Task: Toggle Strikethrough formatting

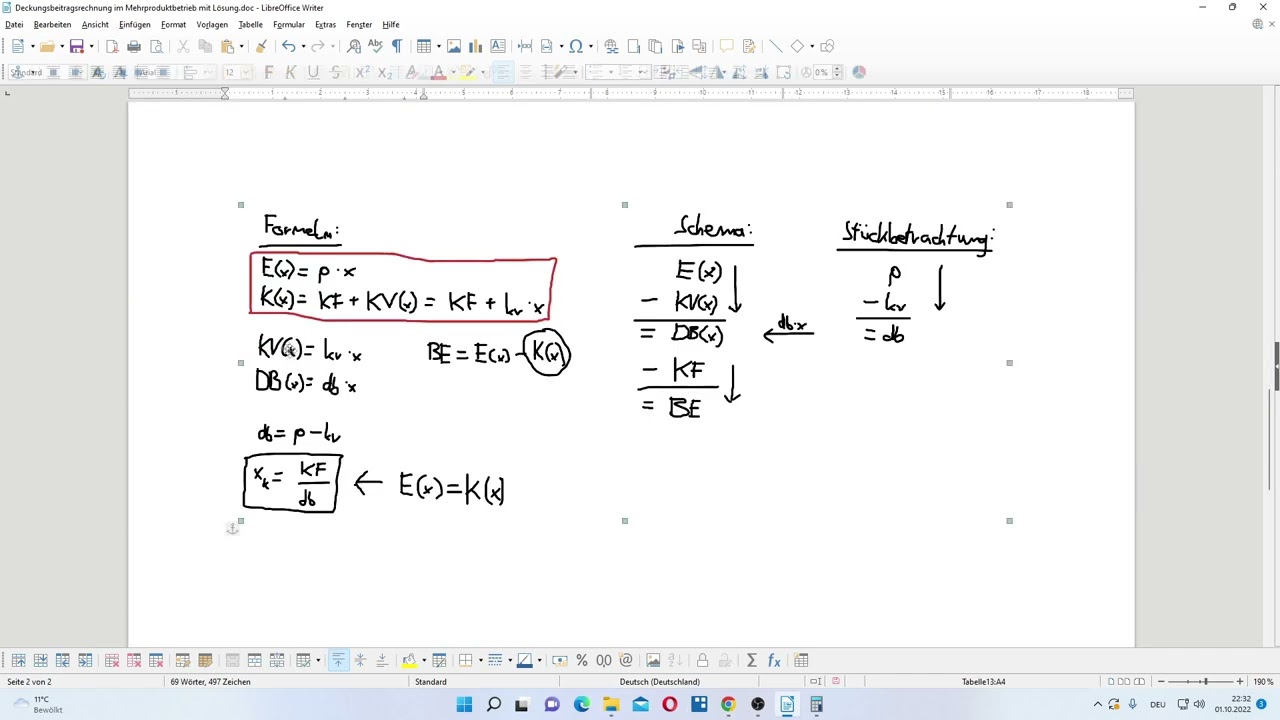Action: click(336, 72)
